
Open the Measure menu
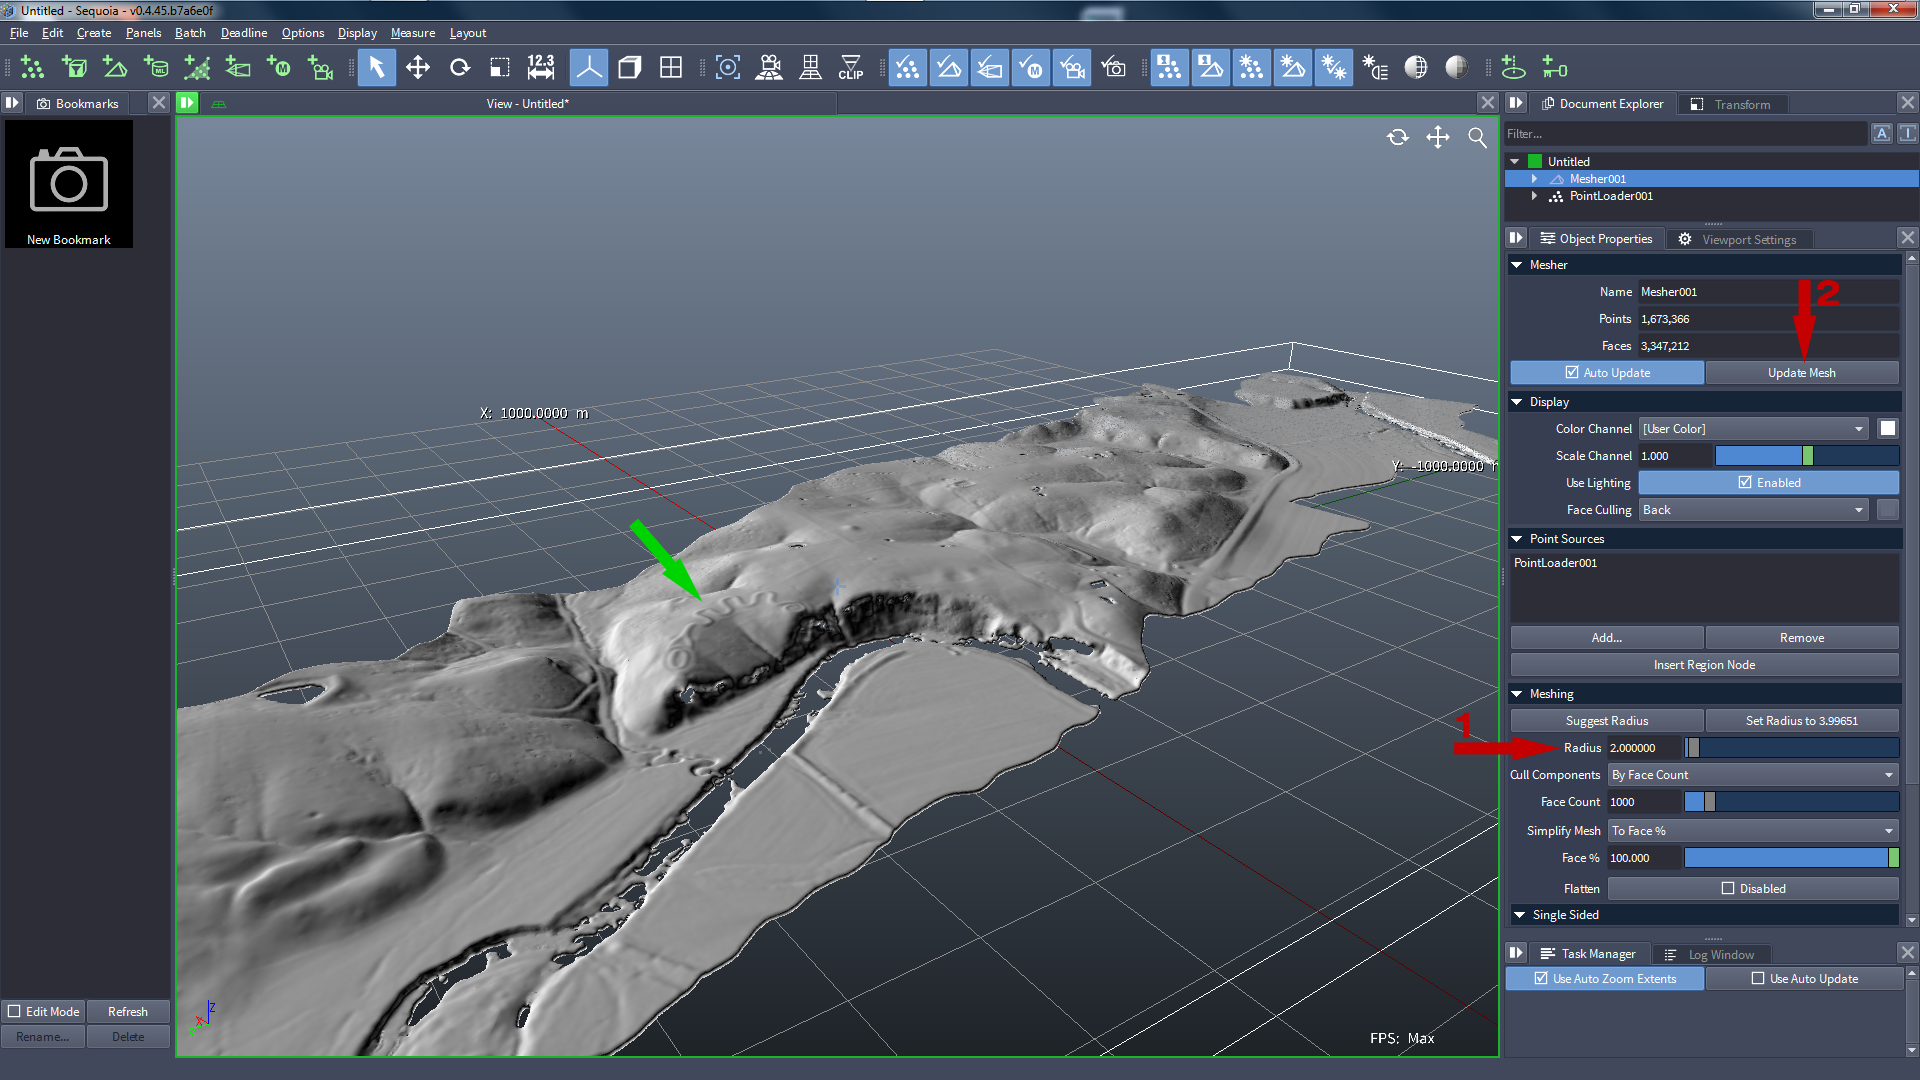click(412, 33)
